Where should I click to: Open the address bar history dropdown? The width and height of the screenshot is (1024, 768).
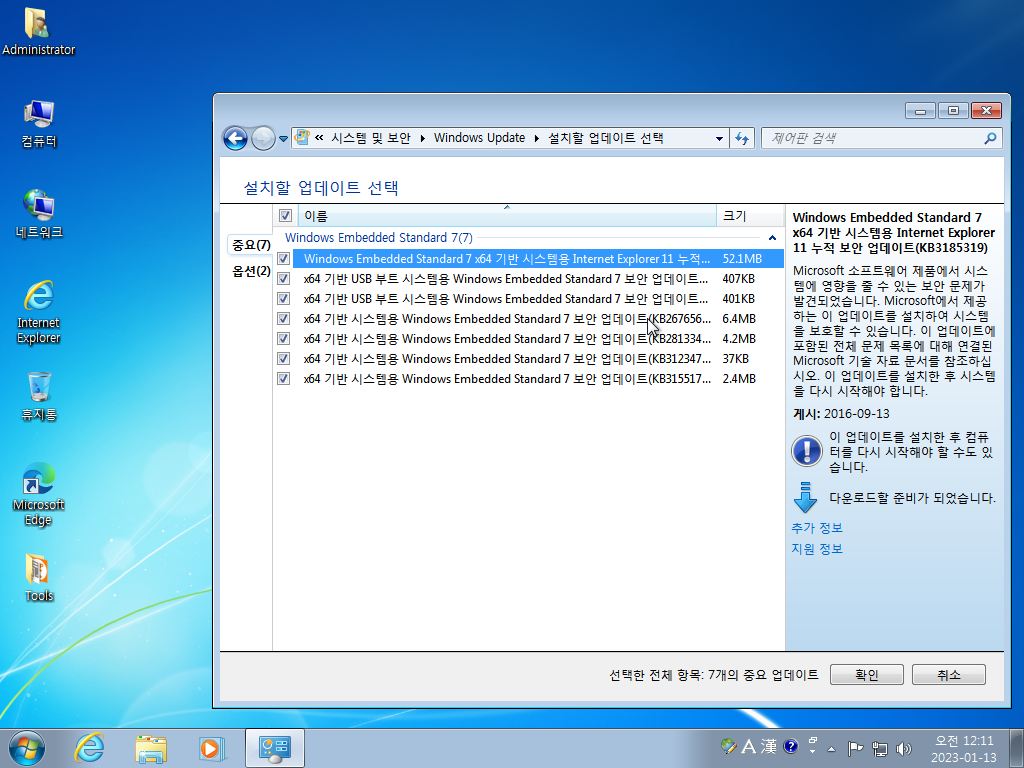pyautogui.click(x=719, y=138)
